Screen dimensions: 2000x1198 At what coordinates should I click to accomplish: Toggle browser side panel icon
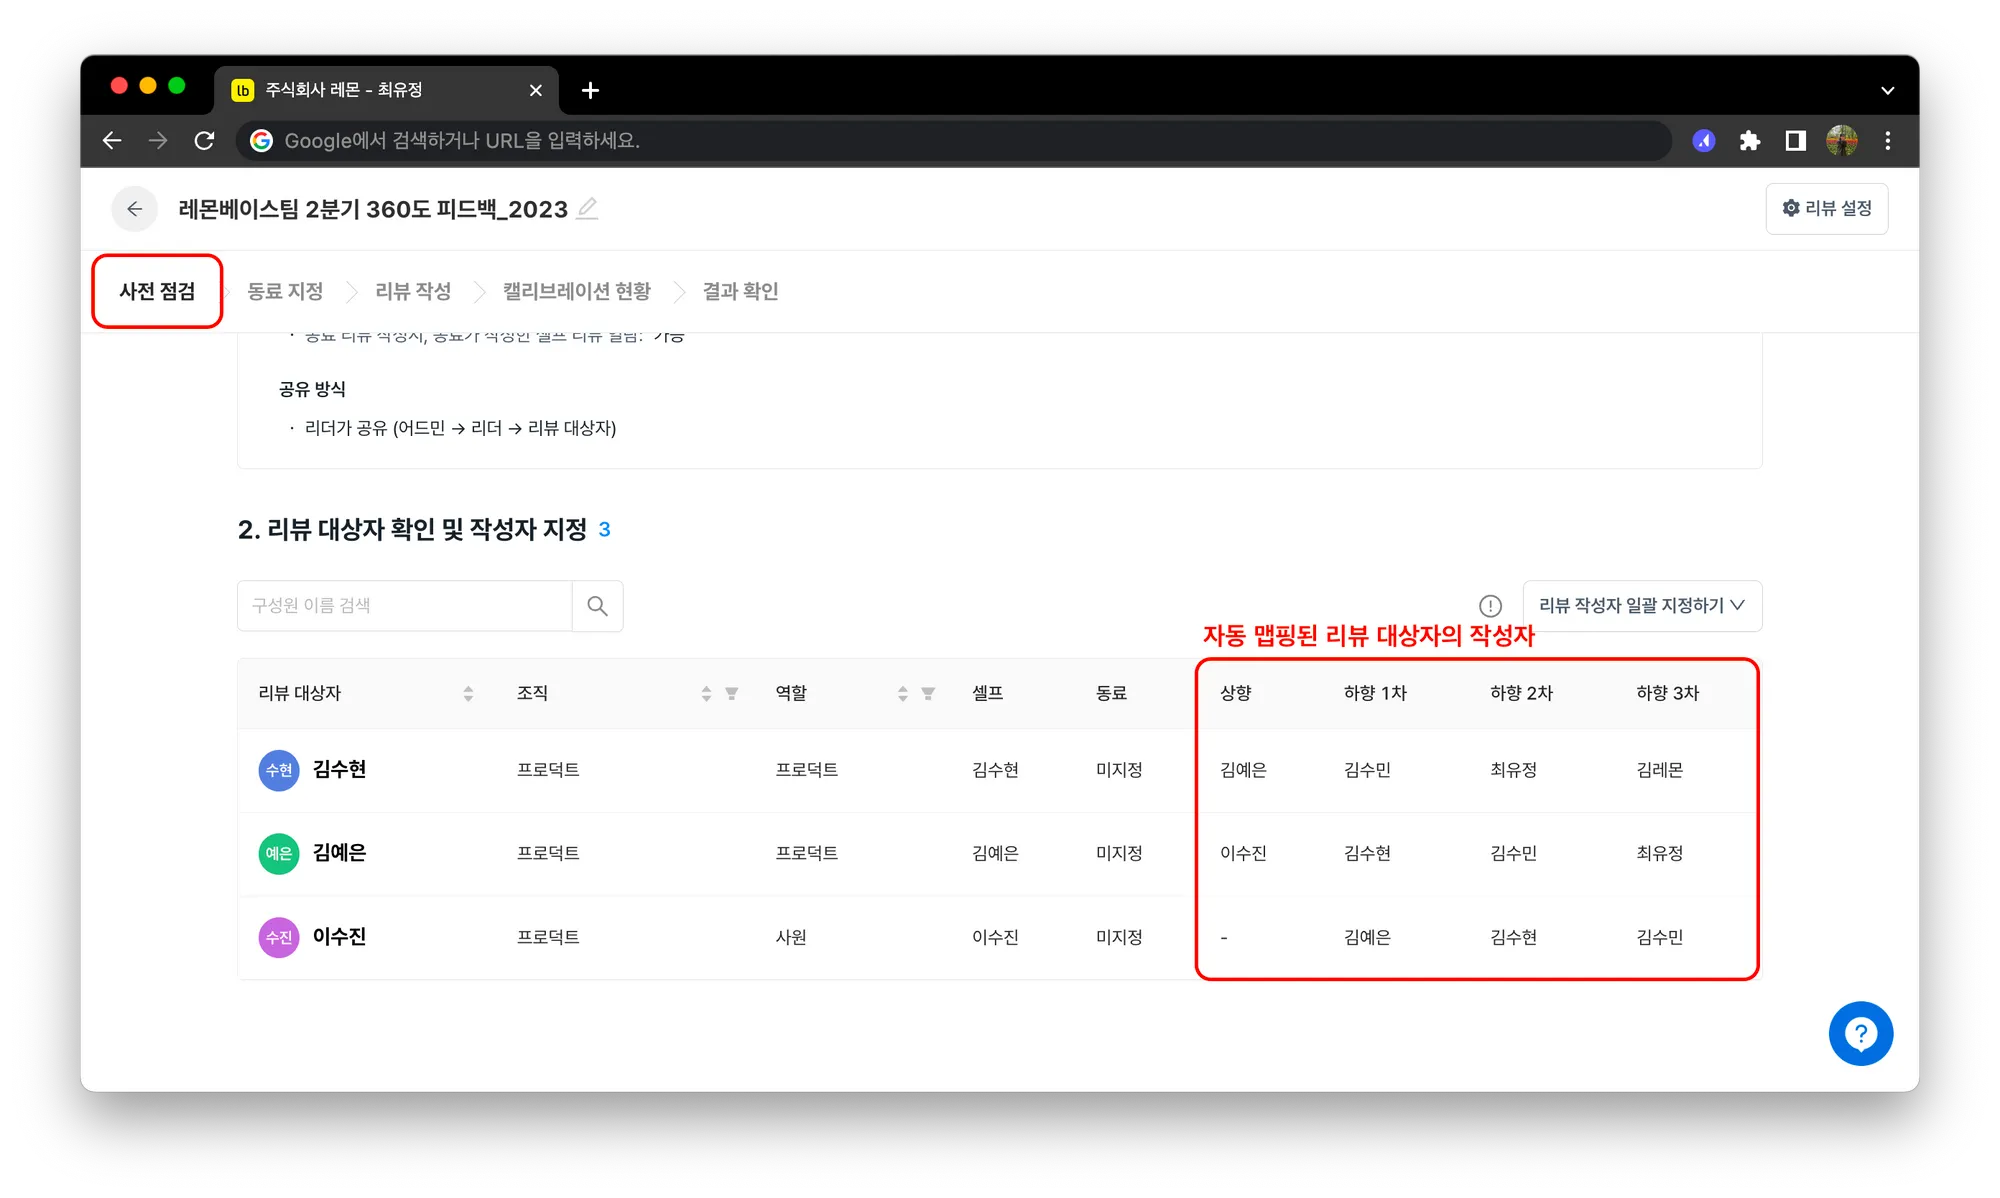(1796, 141)
